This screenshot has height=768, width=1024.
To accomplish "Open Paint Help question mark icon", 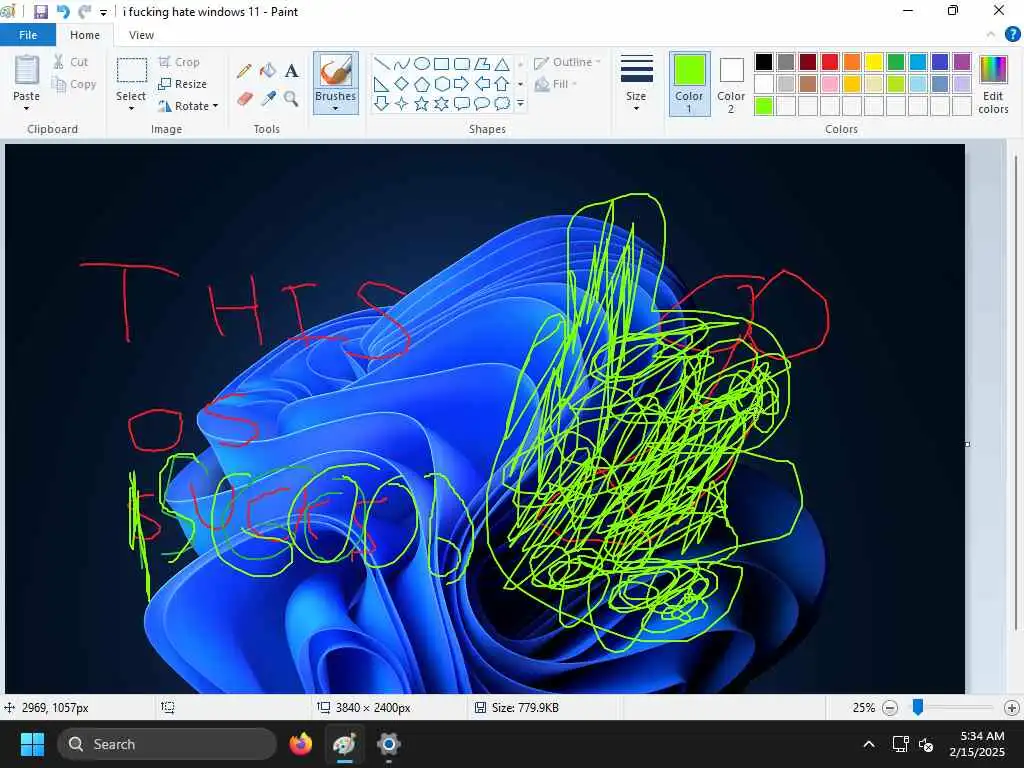I will tap(1012, 35).
